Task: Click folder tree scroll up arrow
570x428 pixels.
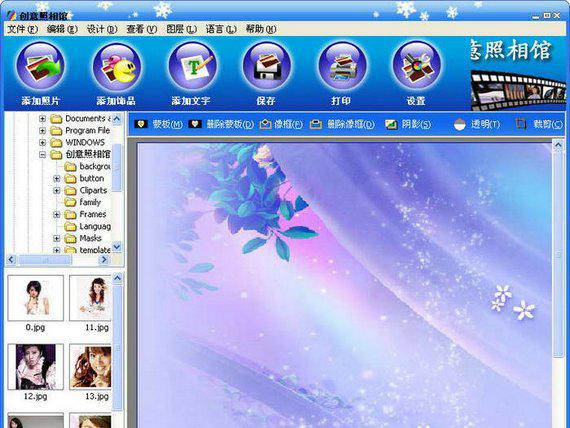Action: tap(117, 119)
